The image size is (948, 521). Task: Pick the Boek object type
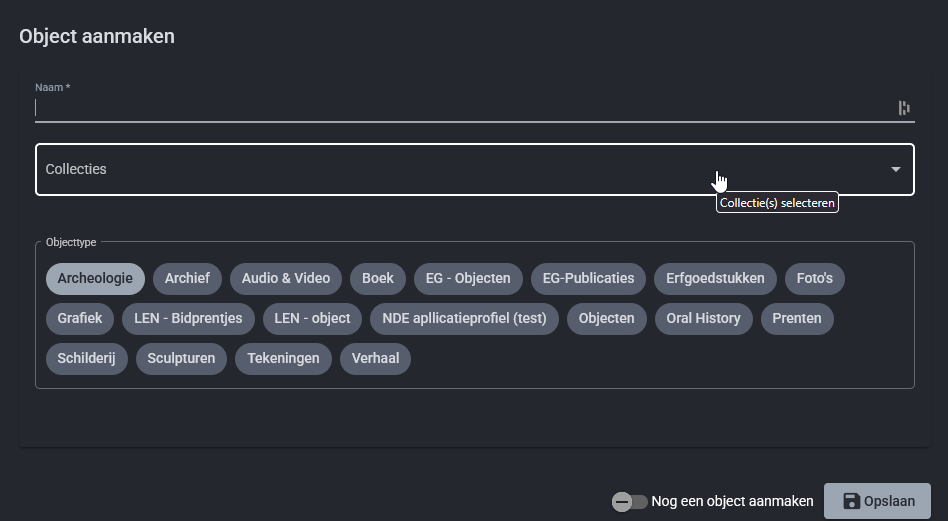[x=378, y=278]
